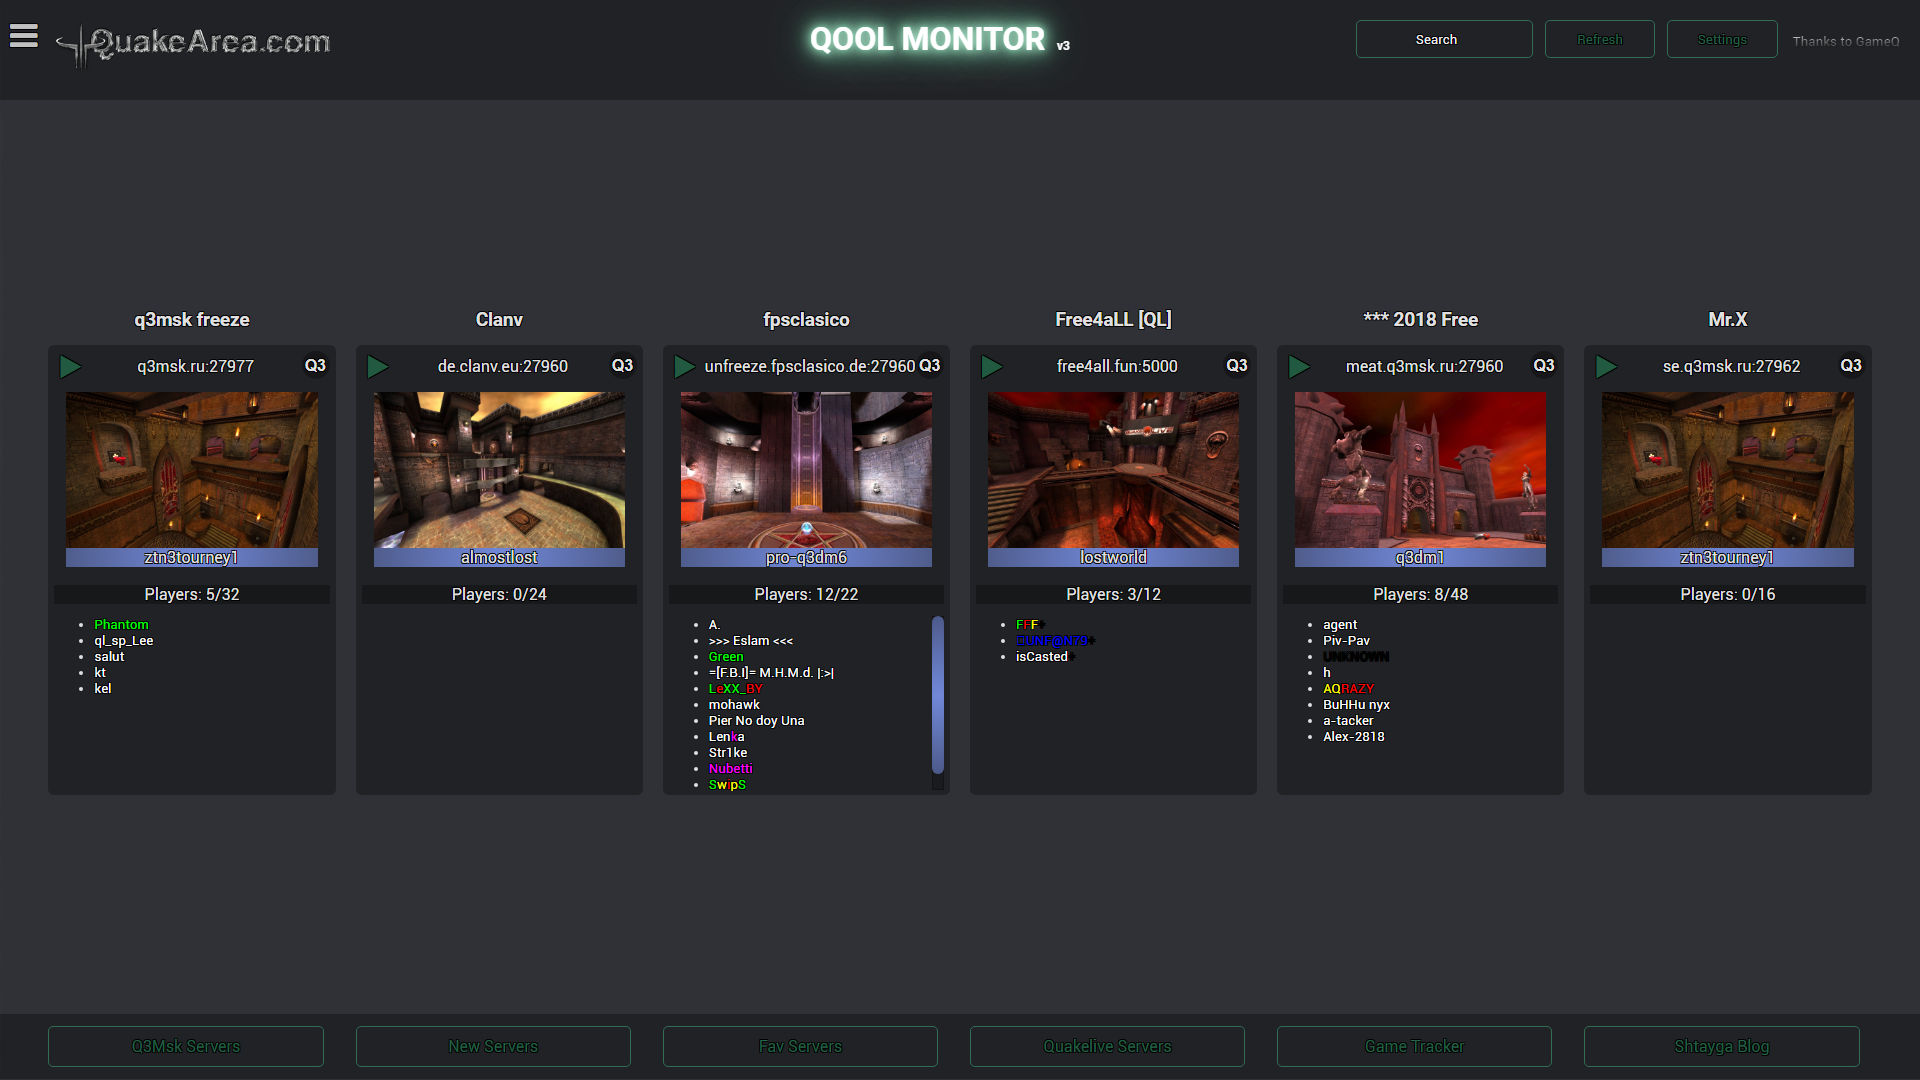The height and width of the screenshot is (1080, 1920).
Task: Click the unfreeze.fpsclasico.de:27960 address
Action: (809, 367)
